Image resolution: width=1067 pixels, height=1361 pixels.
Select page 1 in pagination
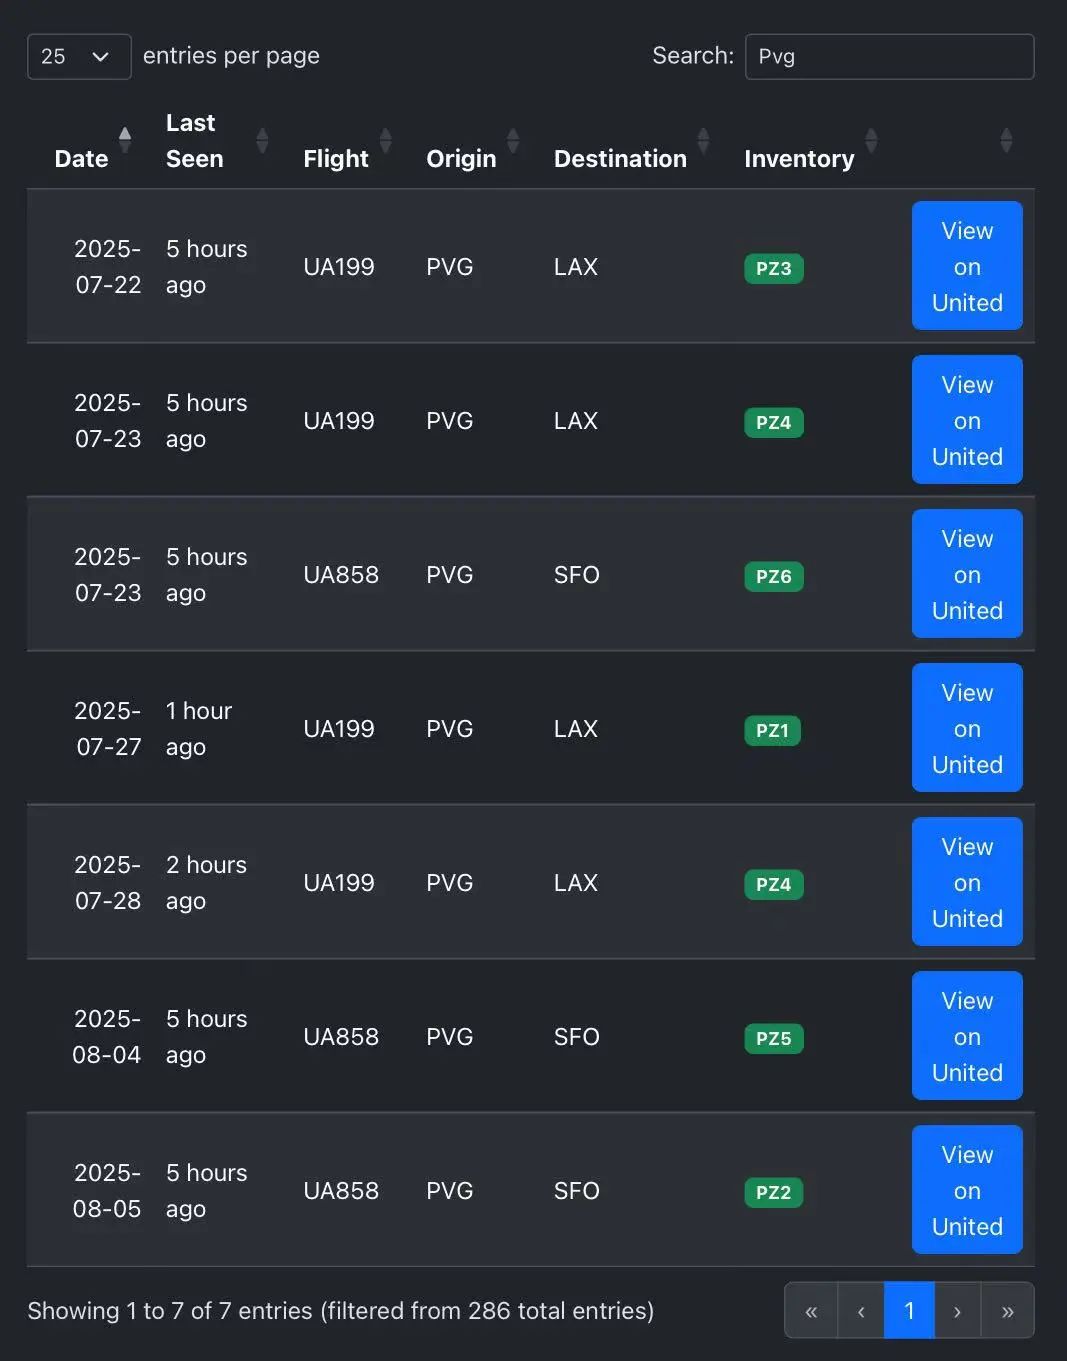point(909,1311)
